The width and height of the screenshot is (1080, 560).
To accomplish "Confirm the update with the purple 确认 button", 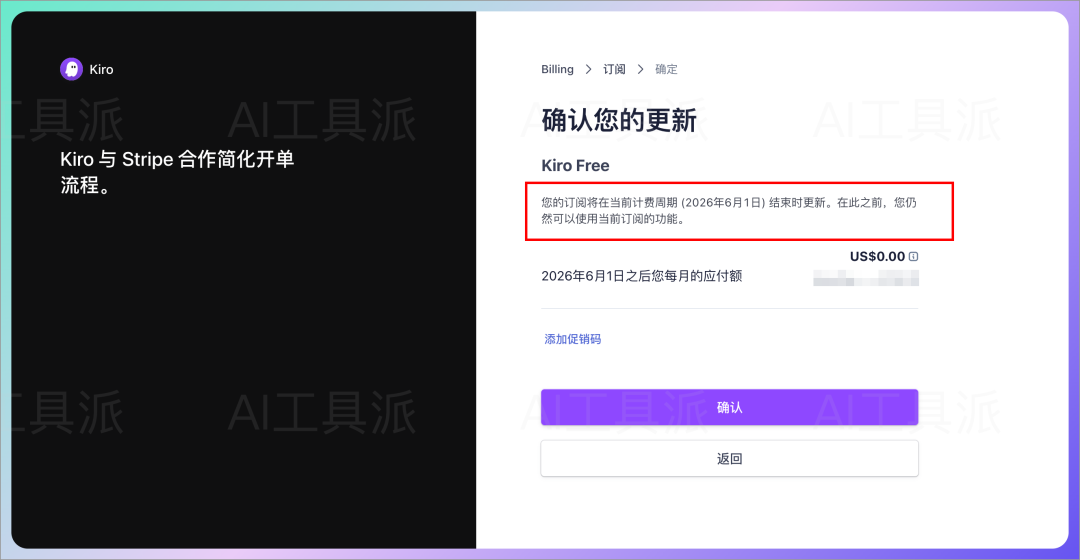I will tap(729, 407).
